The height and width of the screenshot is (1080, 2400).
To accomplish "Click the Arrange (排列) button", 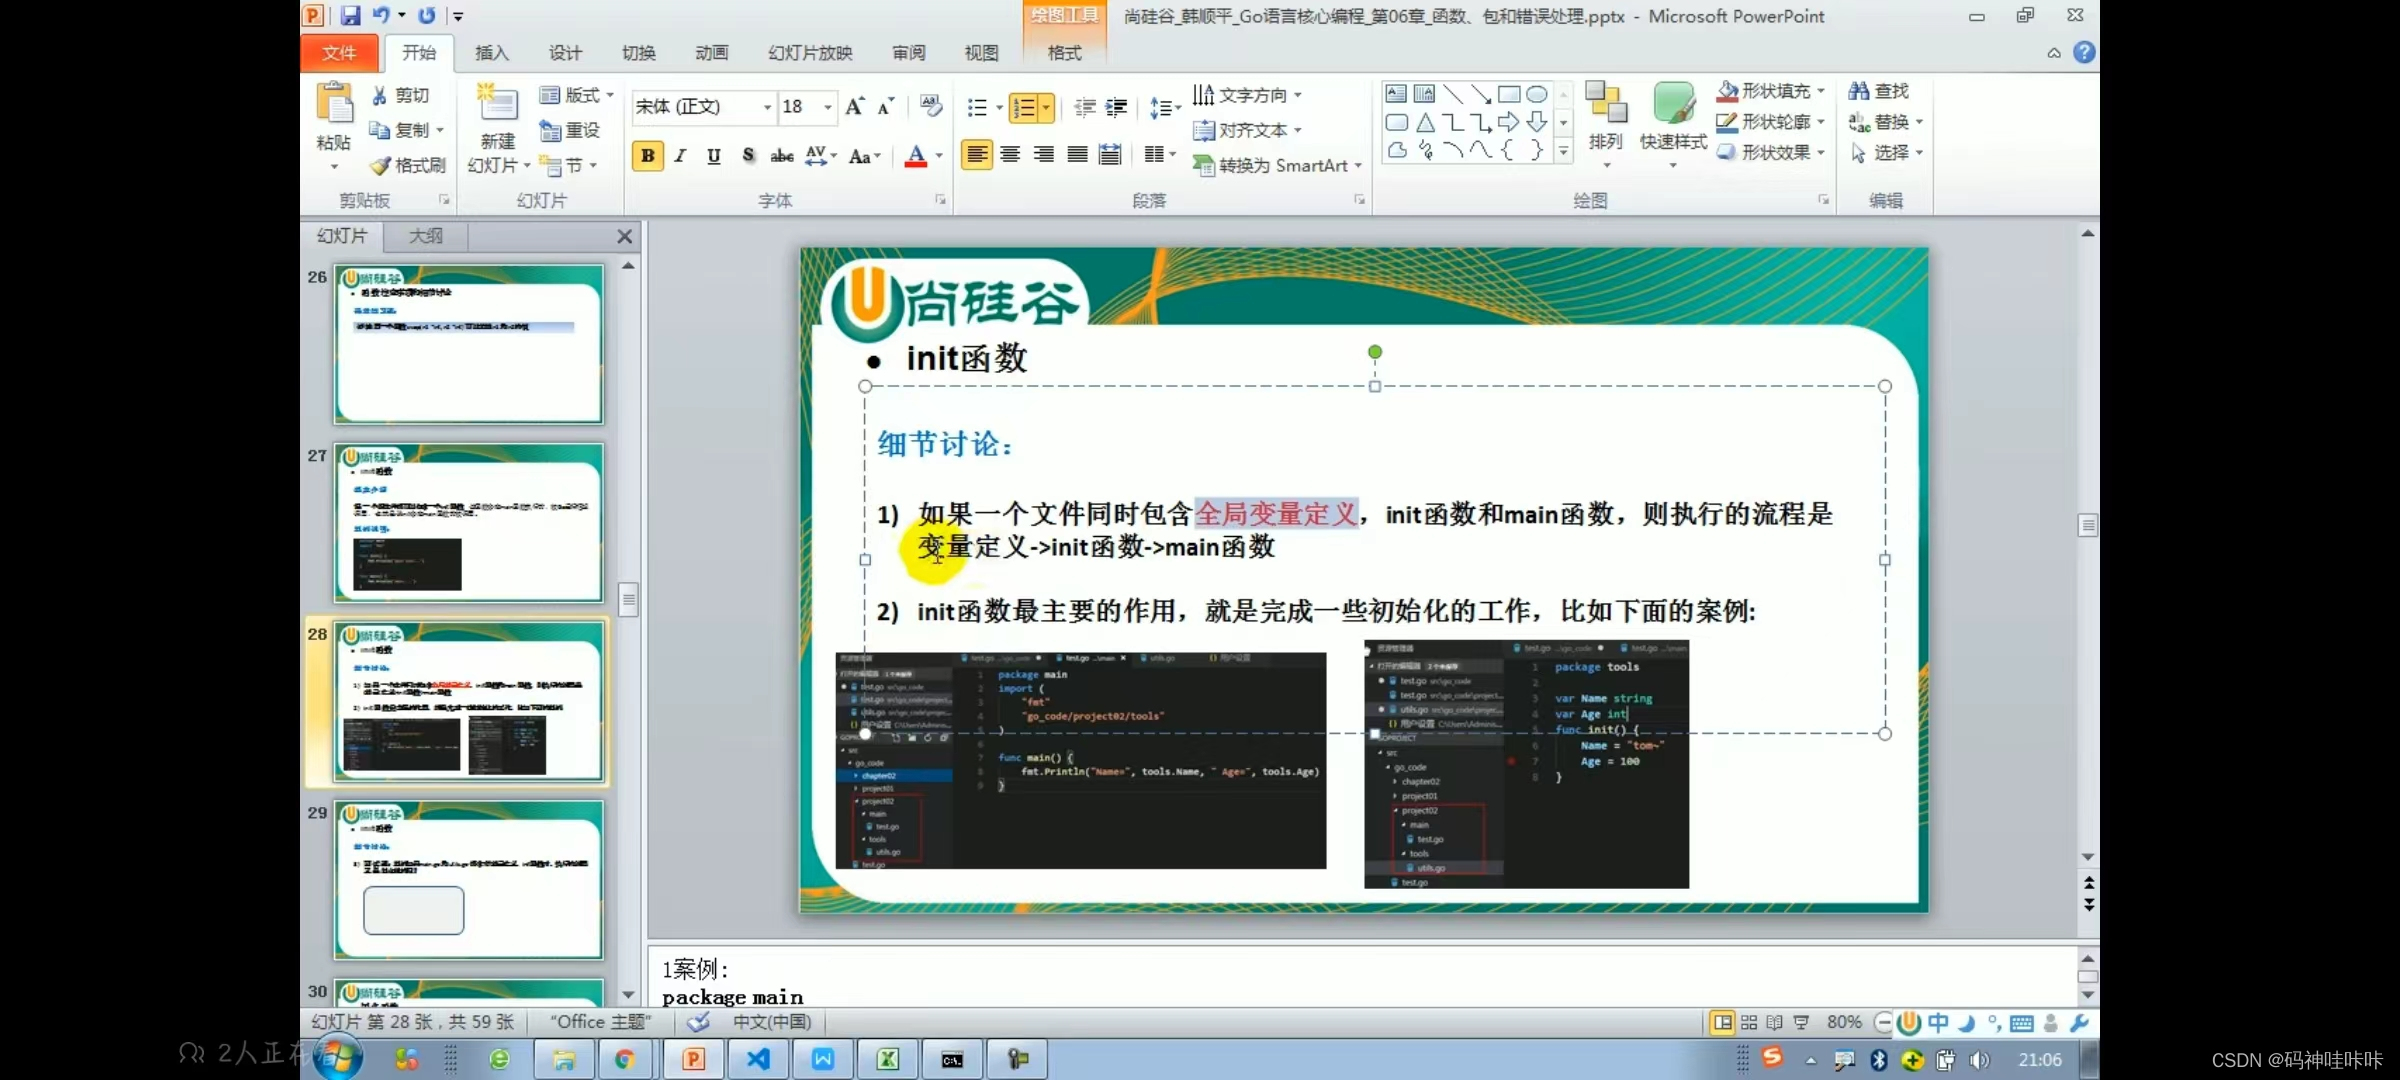I will point(1606,124).
